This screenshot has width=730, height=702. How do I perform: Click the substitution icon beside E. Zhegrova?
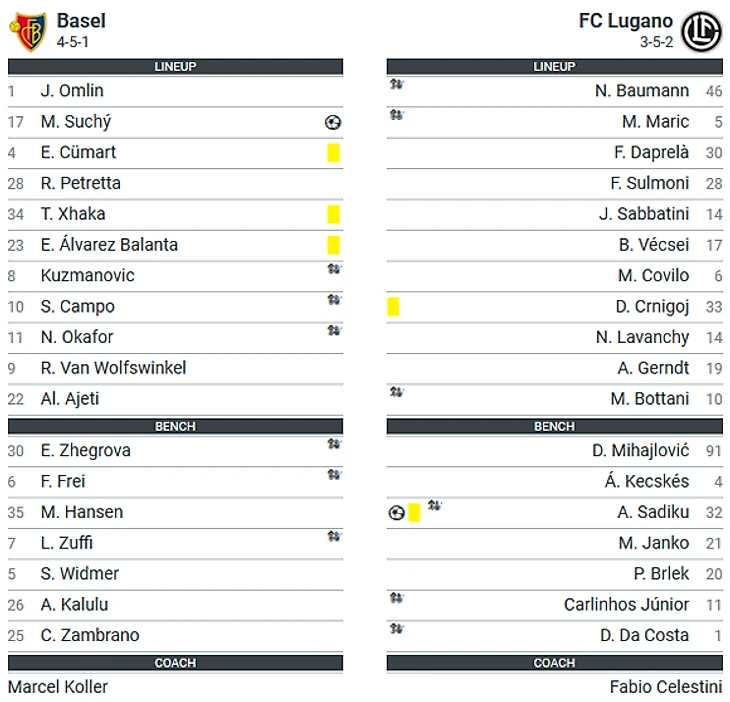333,444
